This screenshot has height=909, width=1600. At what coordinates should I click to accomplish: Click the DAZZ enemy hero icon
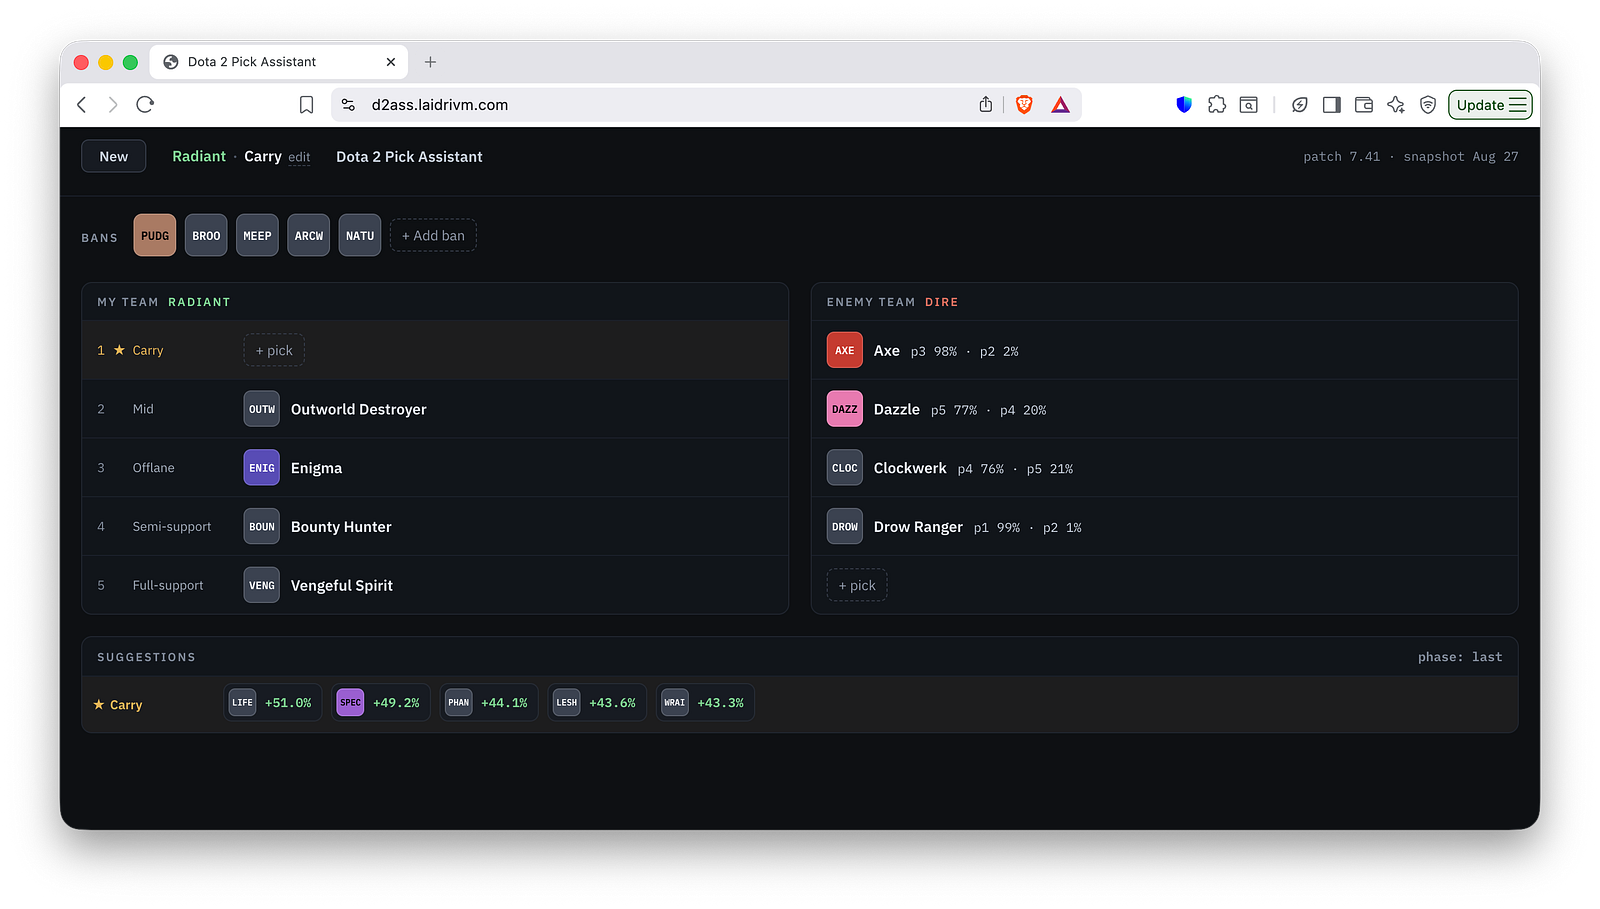(845, 409)
